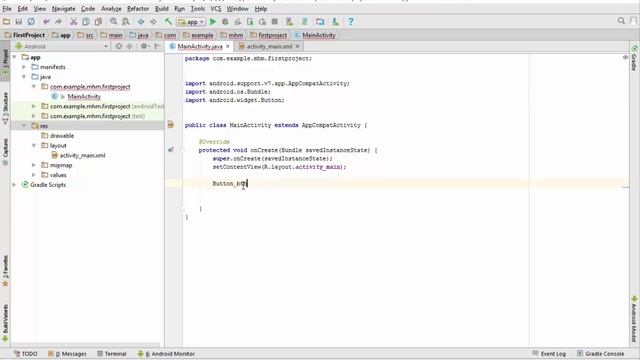Click the red Stop square icon

pyautogui.click(x=275, y=22)
